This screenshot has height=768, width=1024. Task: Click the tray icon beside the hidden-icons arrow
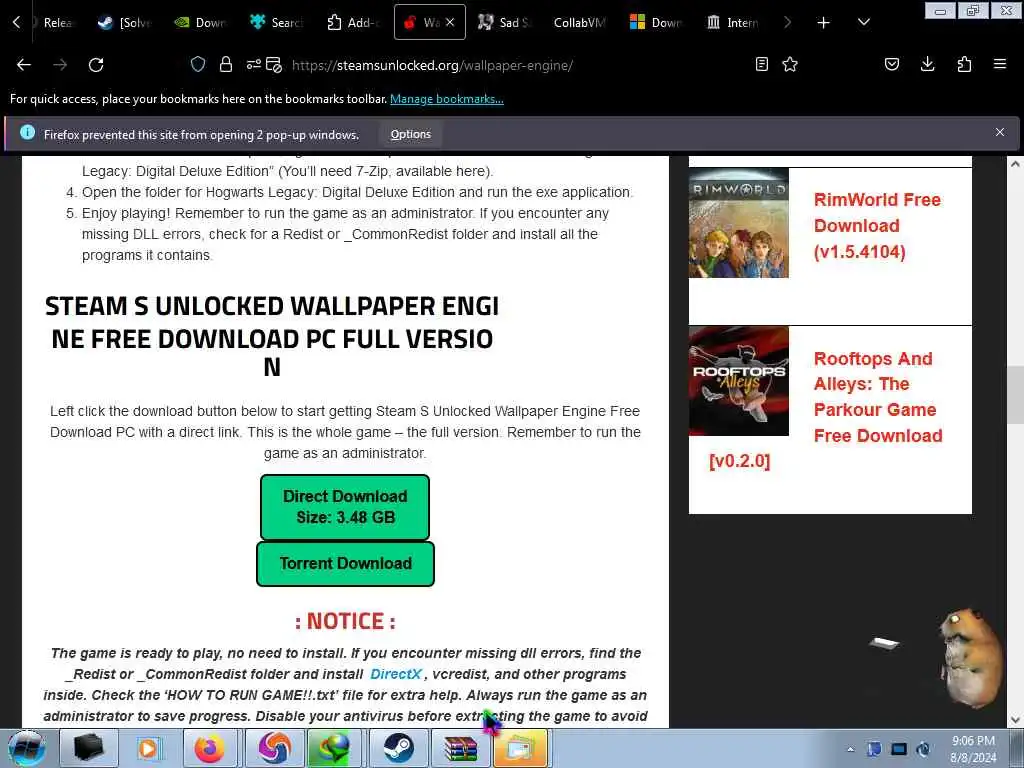874,749
